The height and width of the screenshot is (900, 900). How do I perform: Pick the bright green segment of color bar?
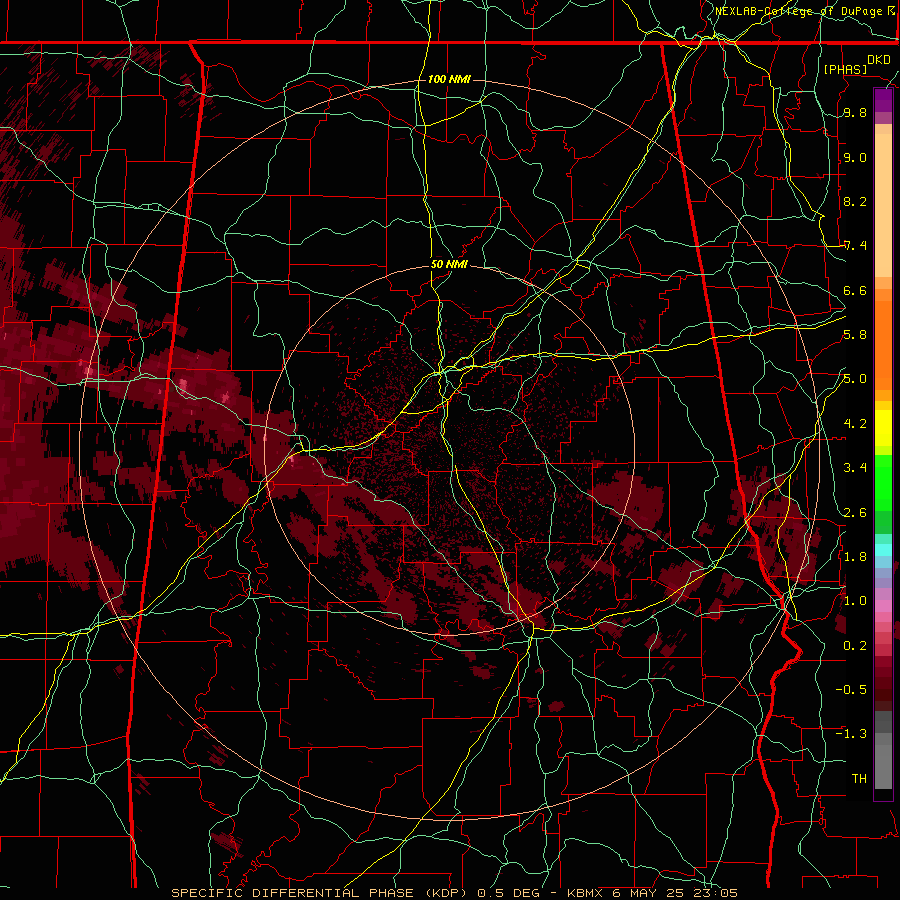tap(883, 482)
